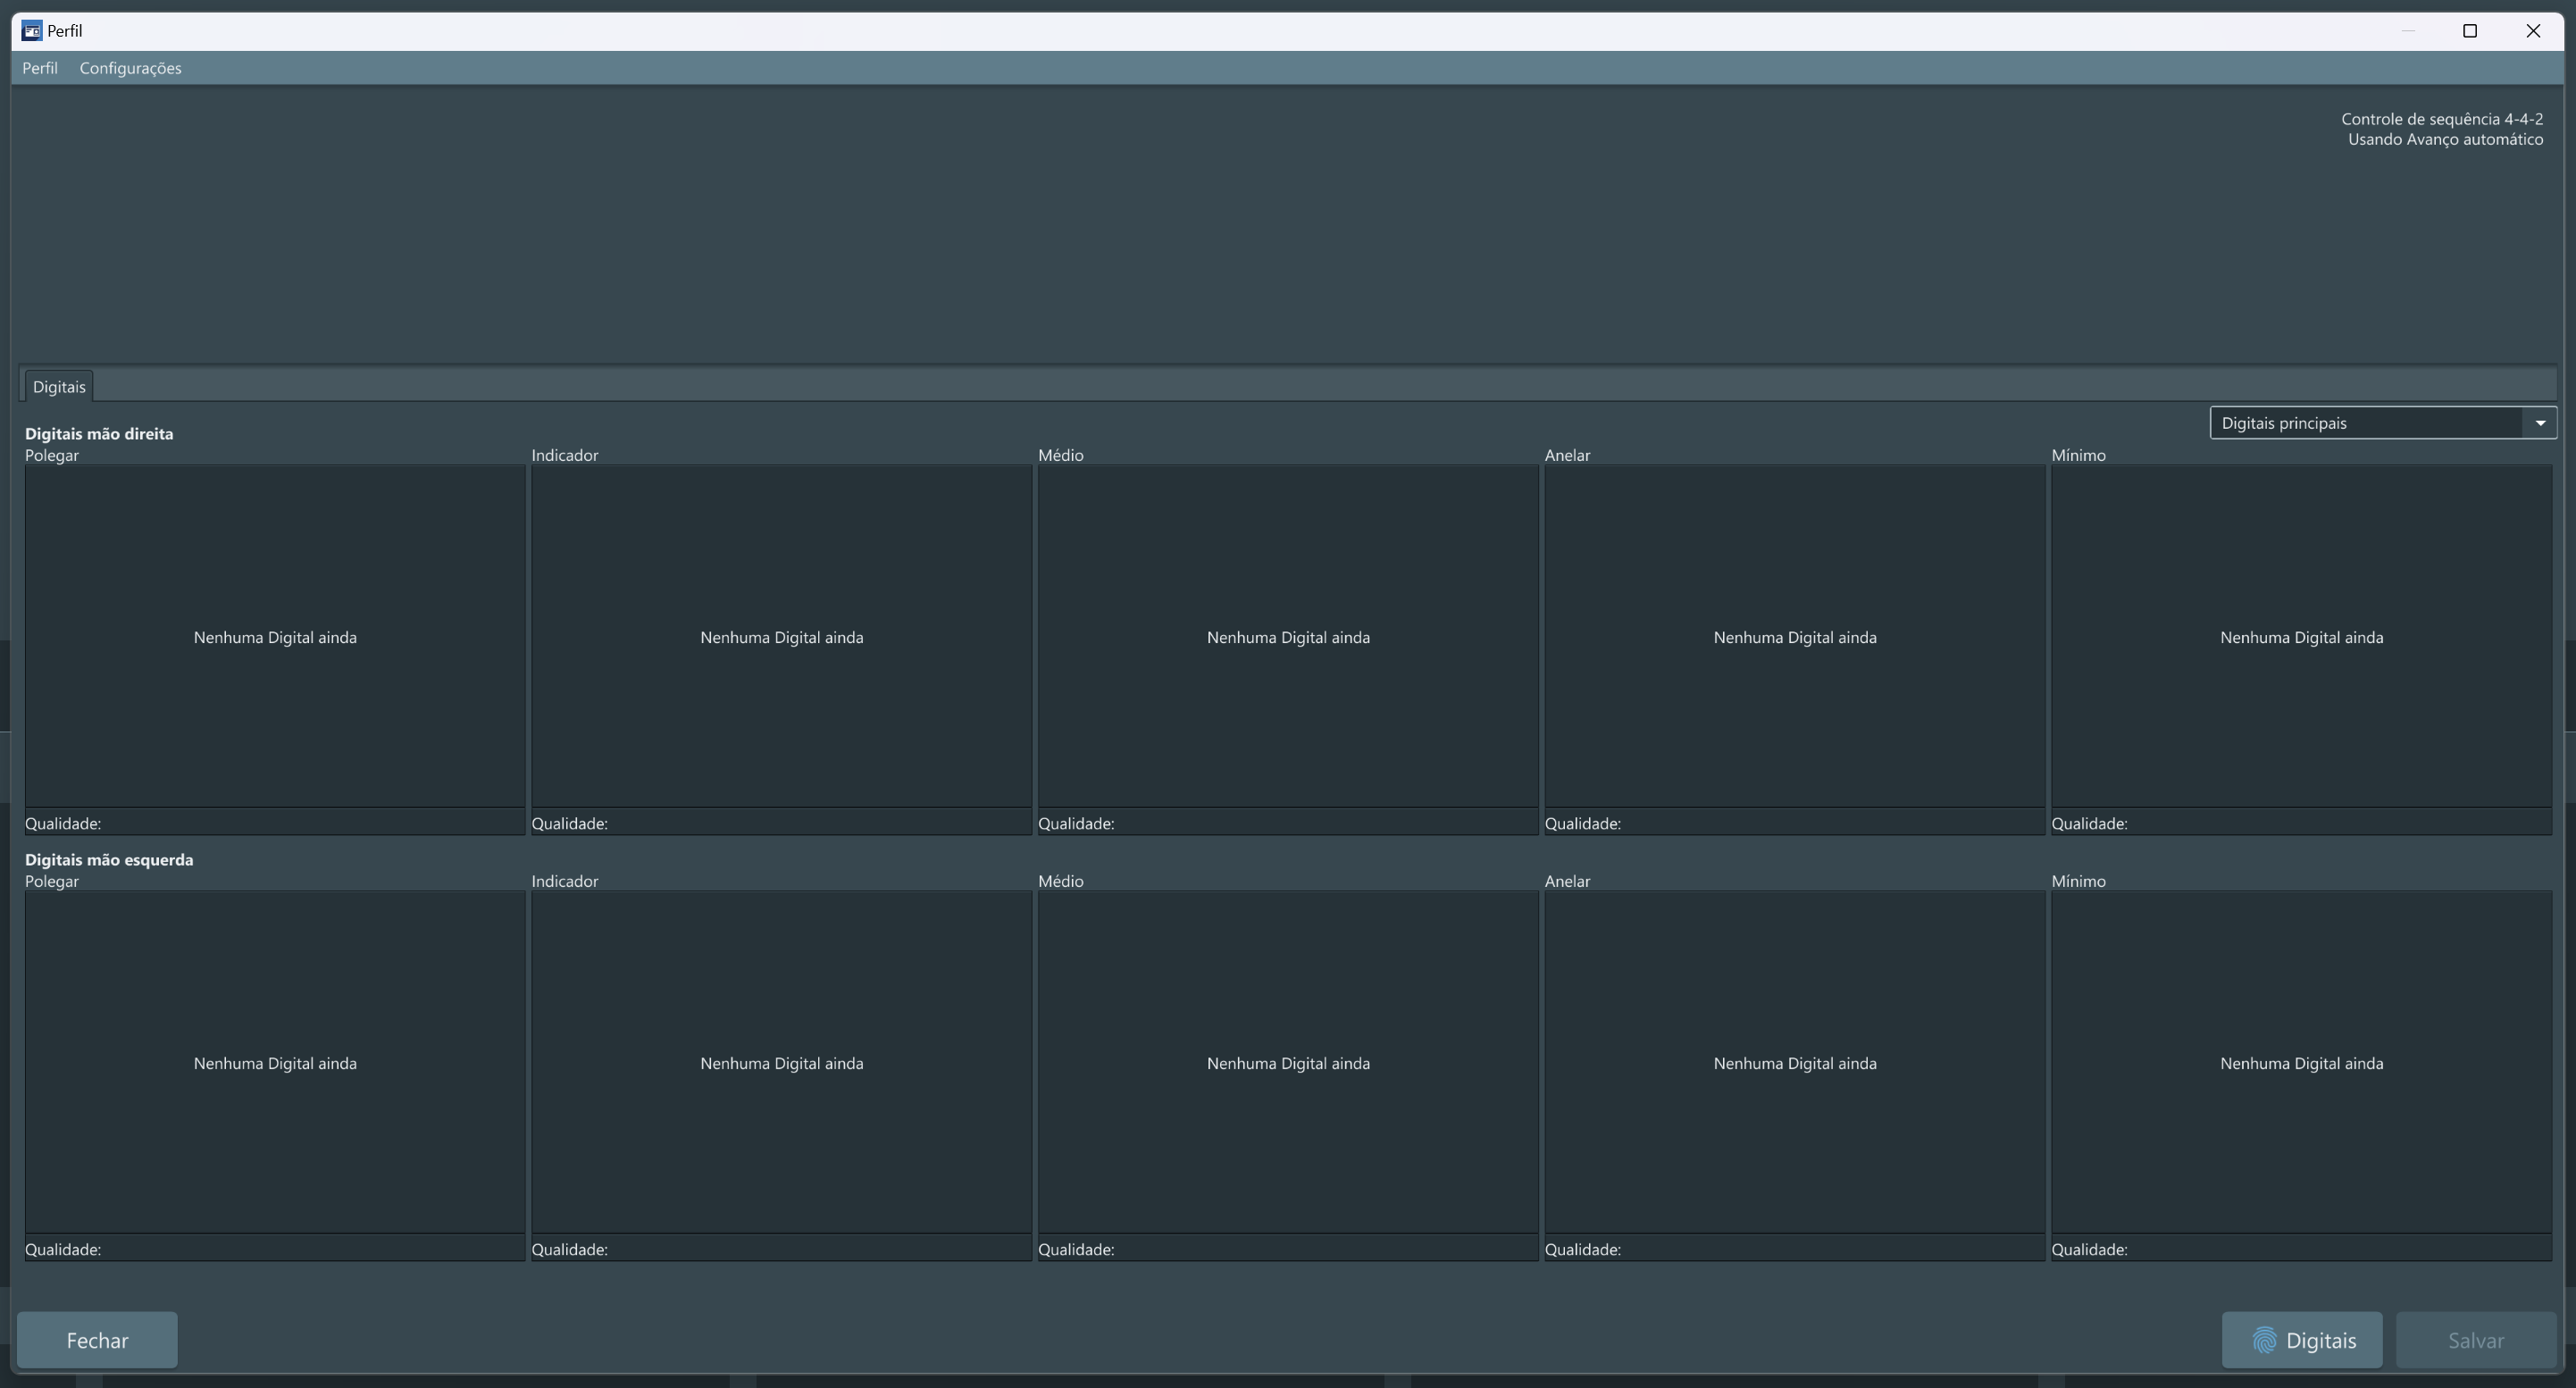The width and height of the screenshot is (2576, 1388).
Task: Open the Configurações menu
Action: pos(130,68)
